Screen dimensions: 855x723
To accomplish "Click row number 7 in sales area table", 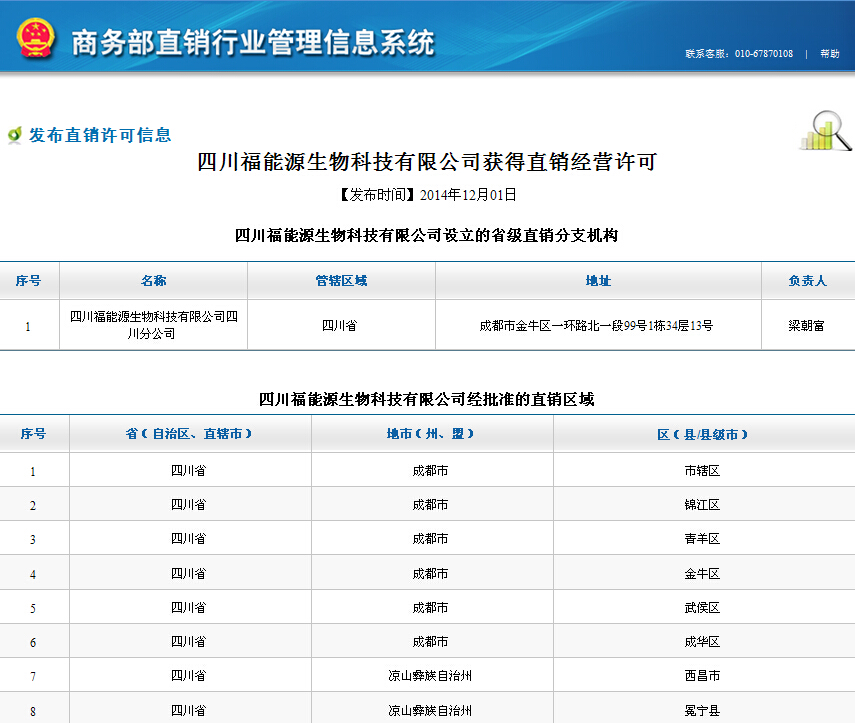I will pos(33,676).
